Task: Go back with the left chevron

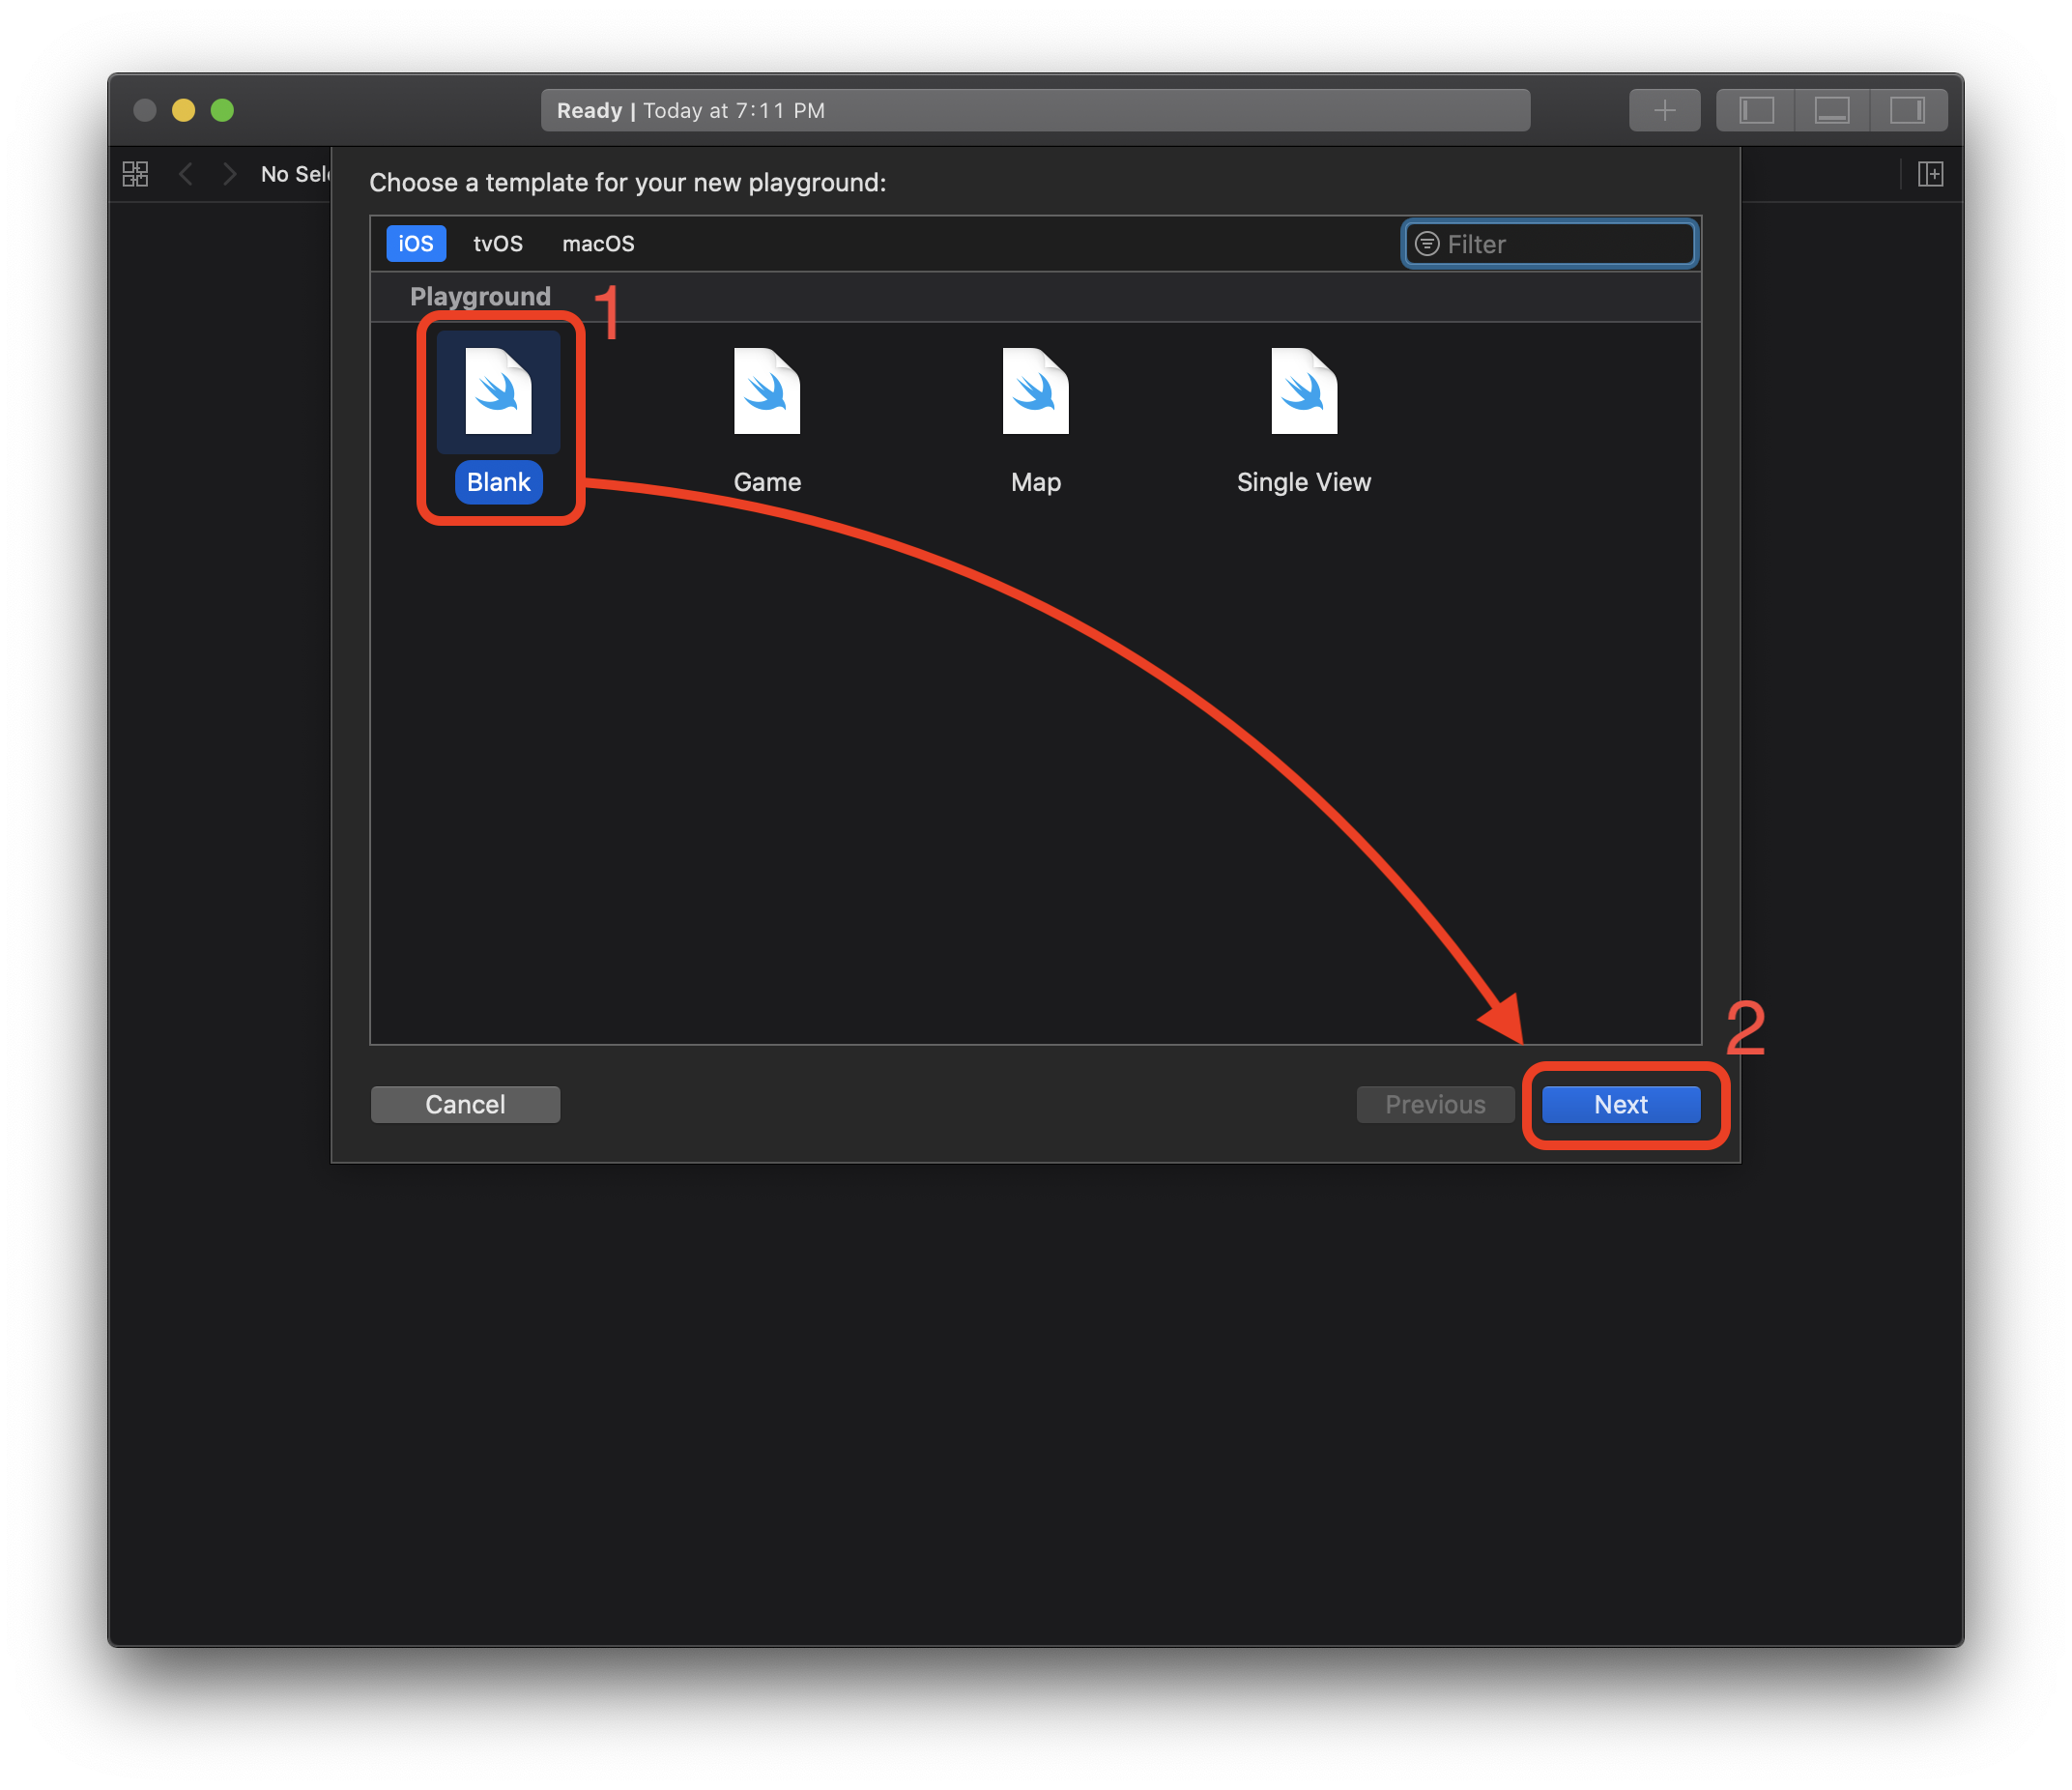Action: (x=186, y=174)
